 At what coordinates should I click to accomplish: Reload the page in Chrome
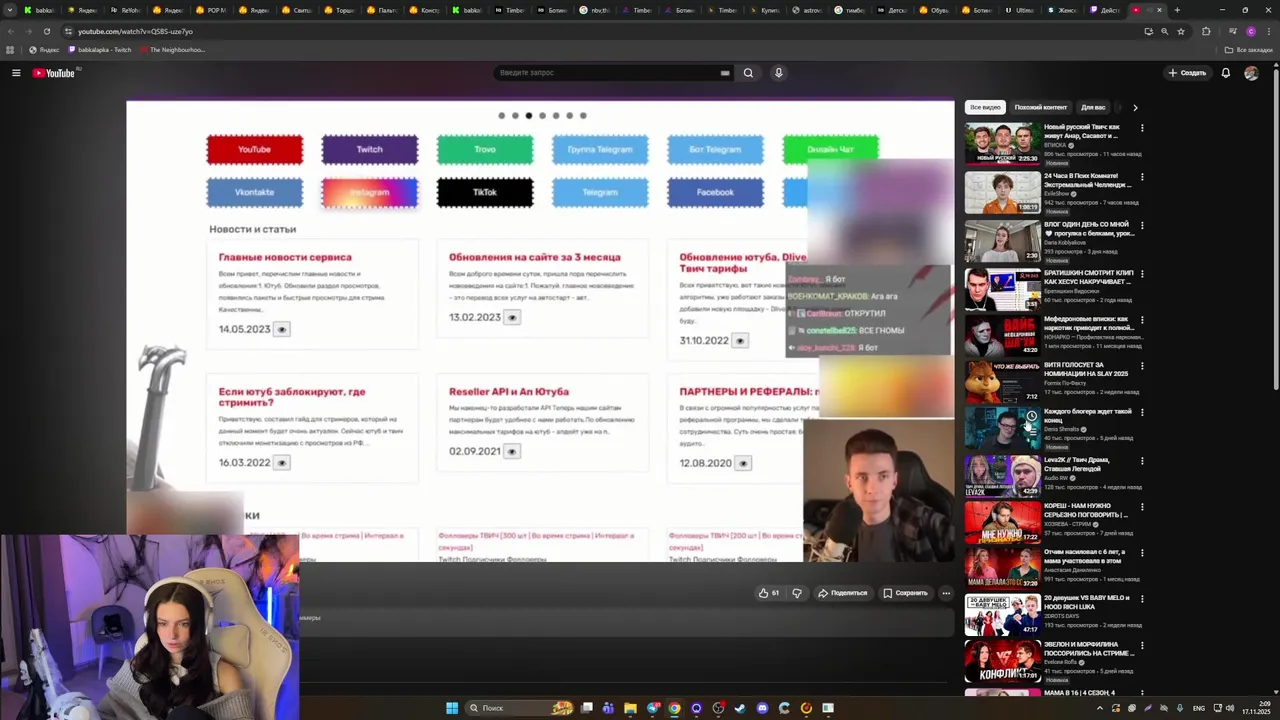[46, 31]
